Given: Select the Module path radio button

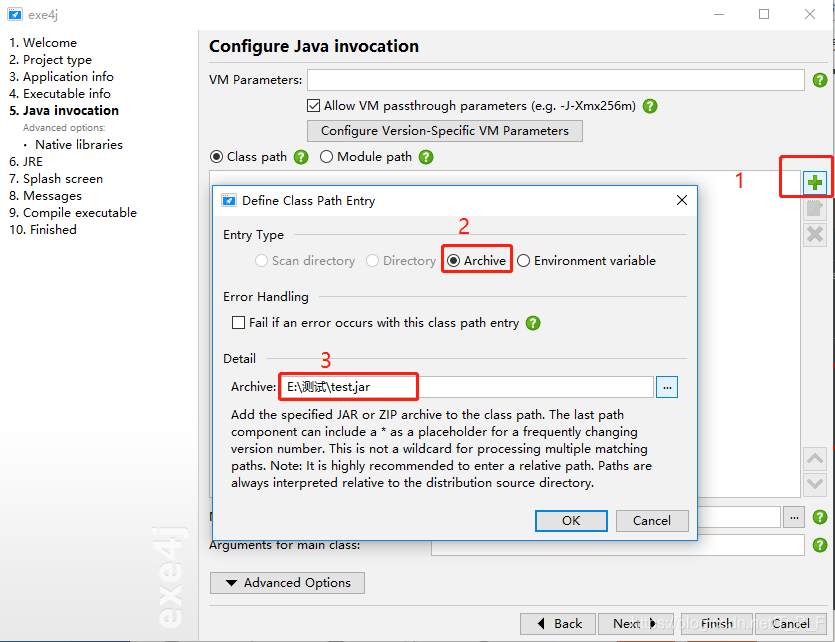Looking at the screenshot, I should pos(326,157).
